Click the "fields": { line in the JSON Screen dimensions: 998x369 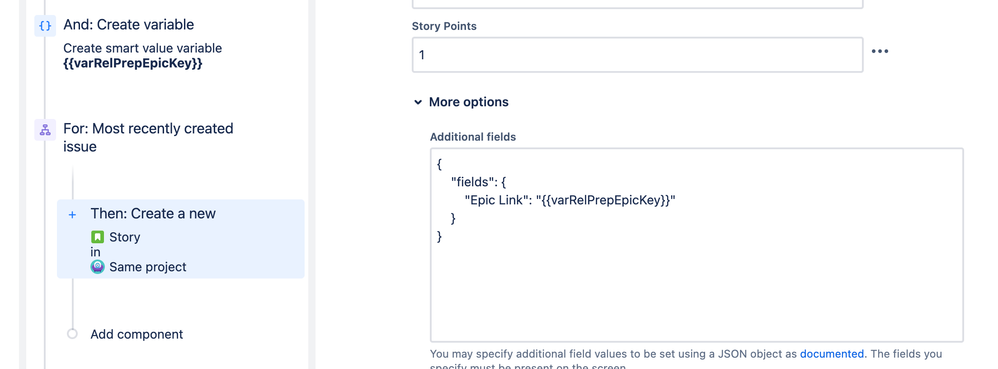pyautogui.click(x=478, y=182)
